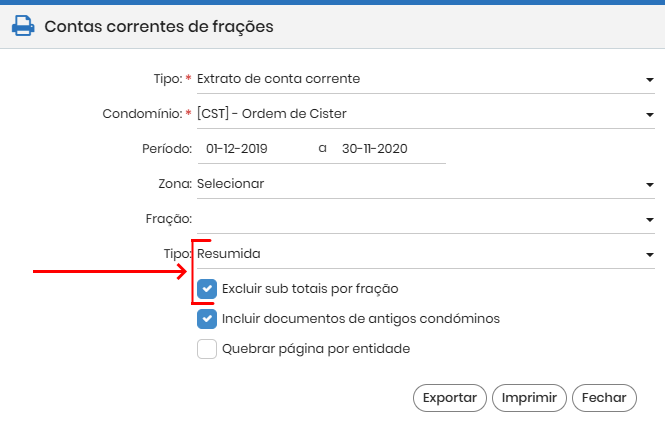
Task: Select the Extrato de conta corrente field
Action: click(425, 79)
